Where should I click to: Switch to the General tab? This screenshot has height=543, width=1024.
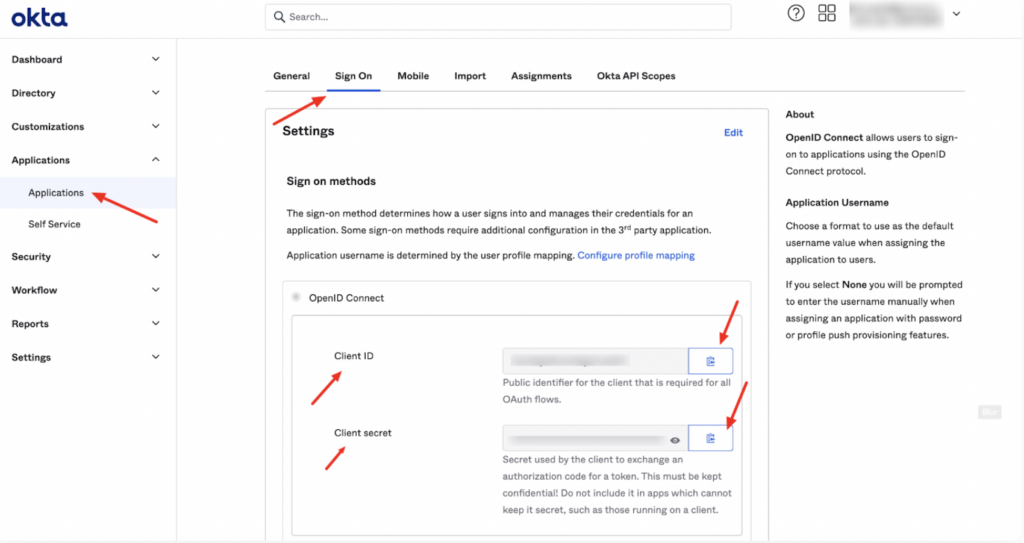[x=291, y=76]
